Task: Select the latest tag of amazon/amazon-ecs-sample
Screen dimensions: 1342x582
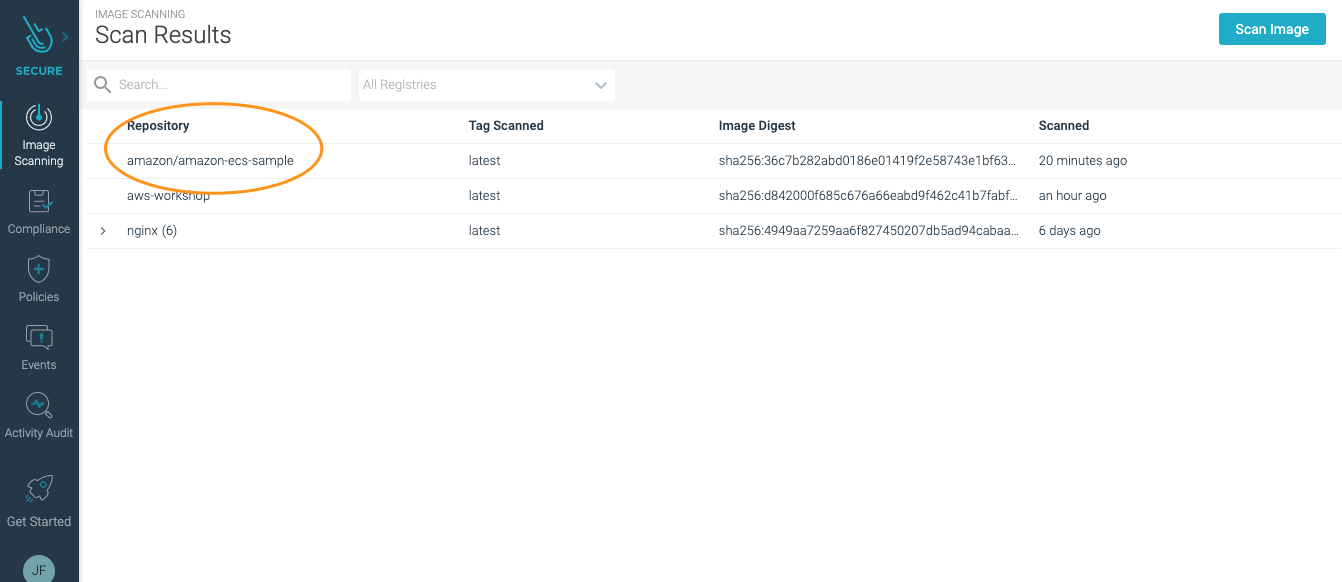Action: (484, 161)
